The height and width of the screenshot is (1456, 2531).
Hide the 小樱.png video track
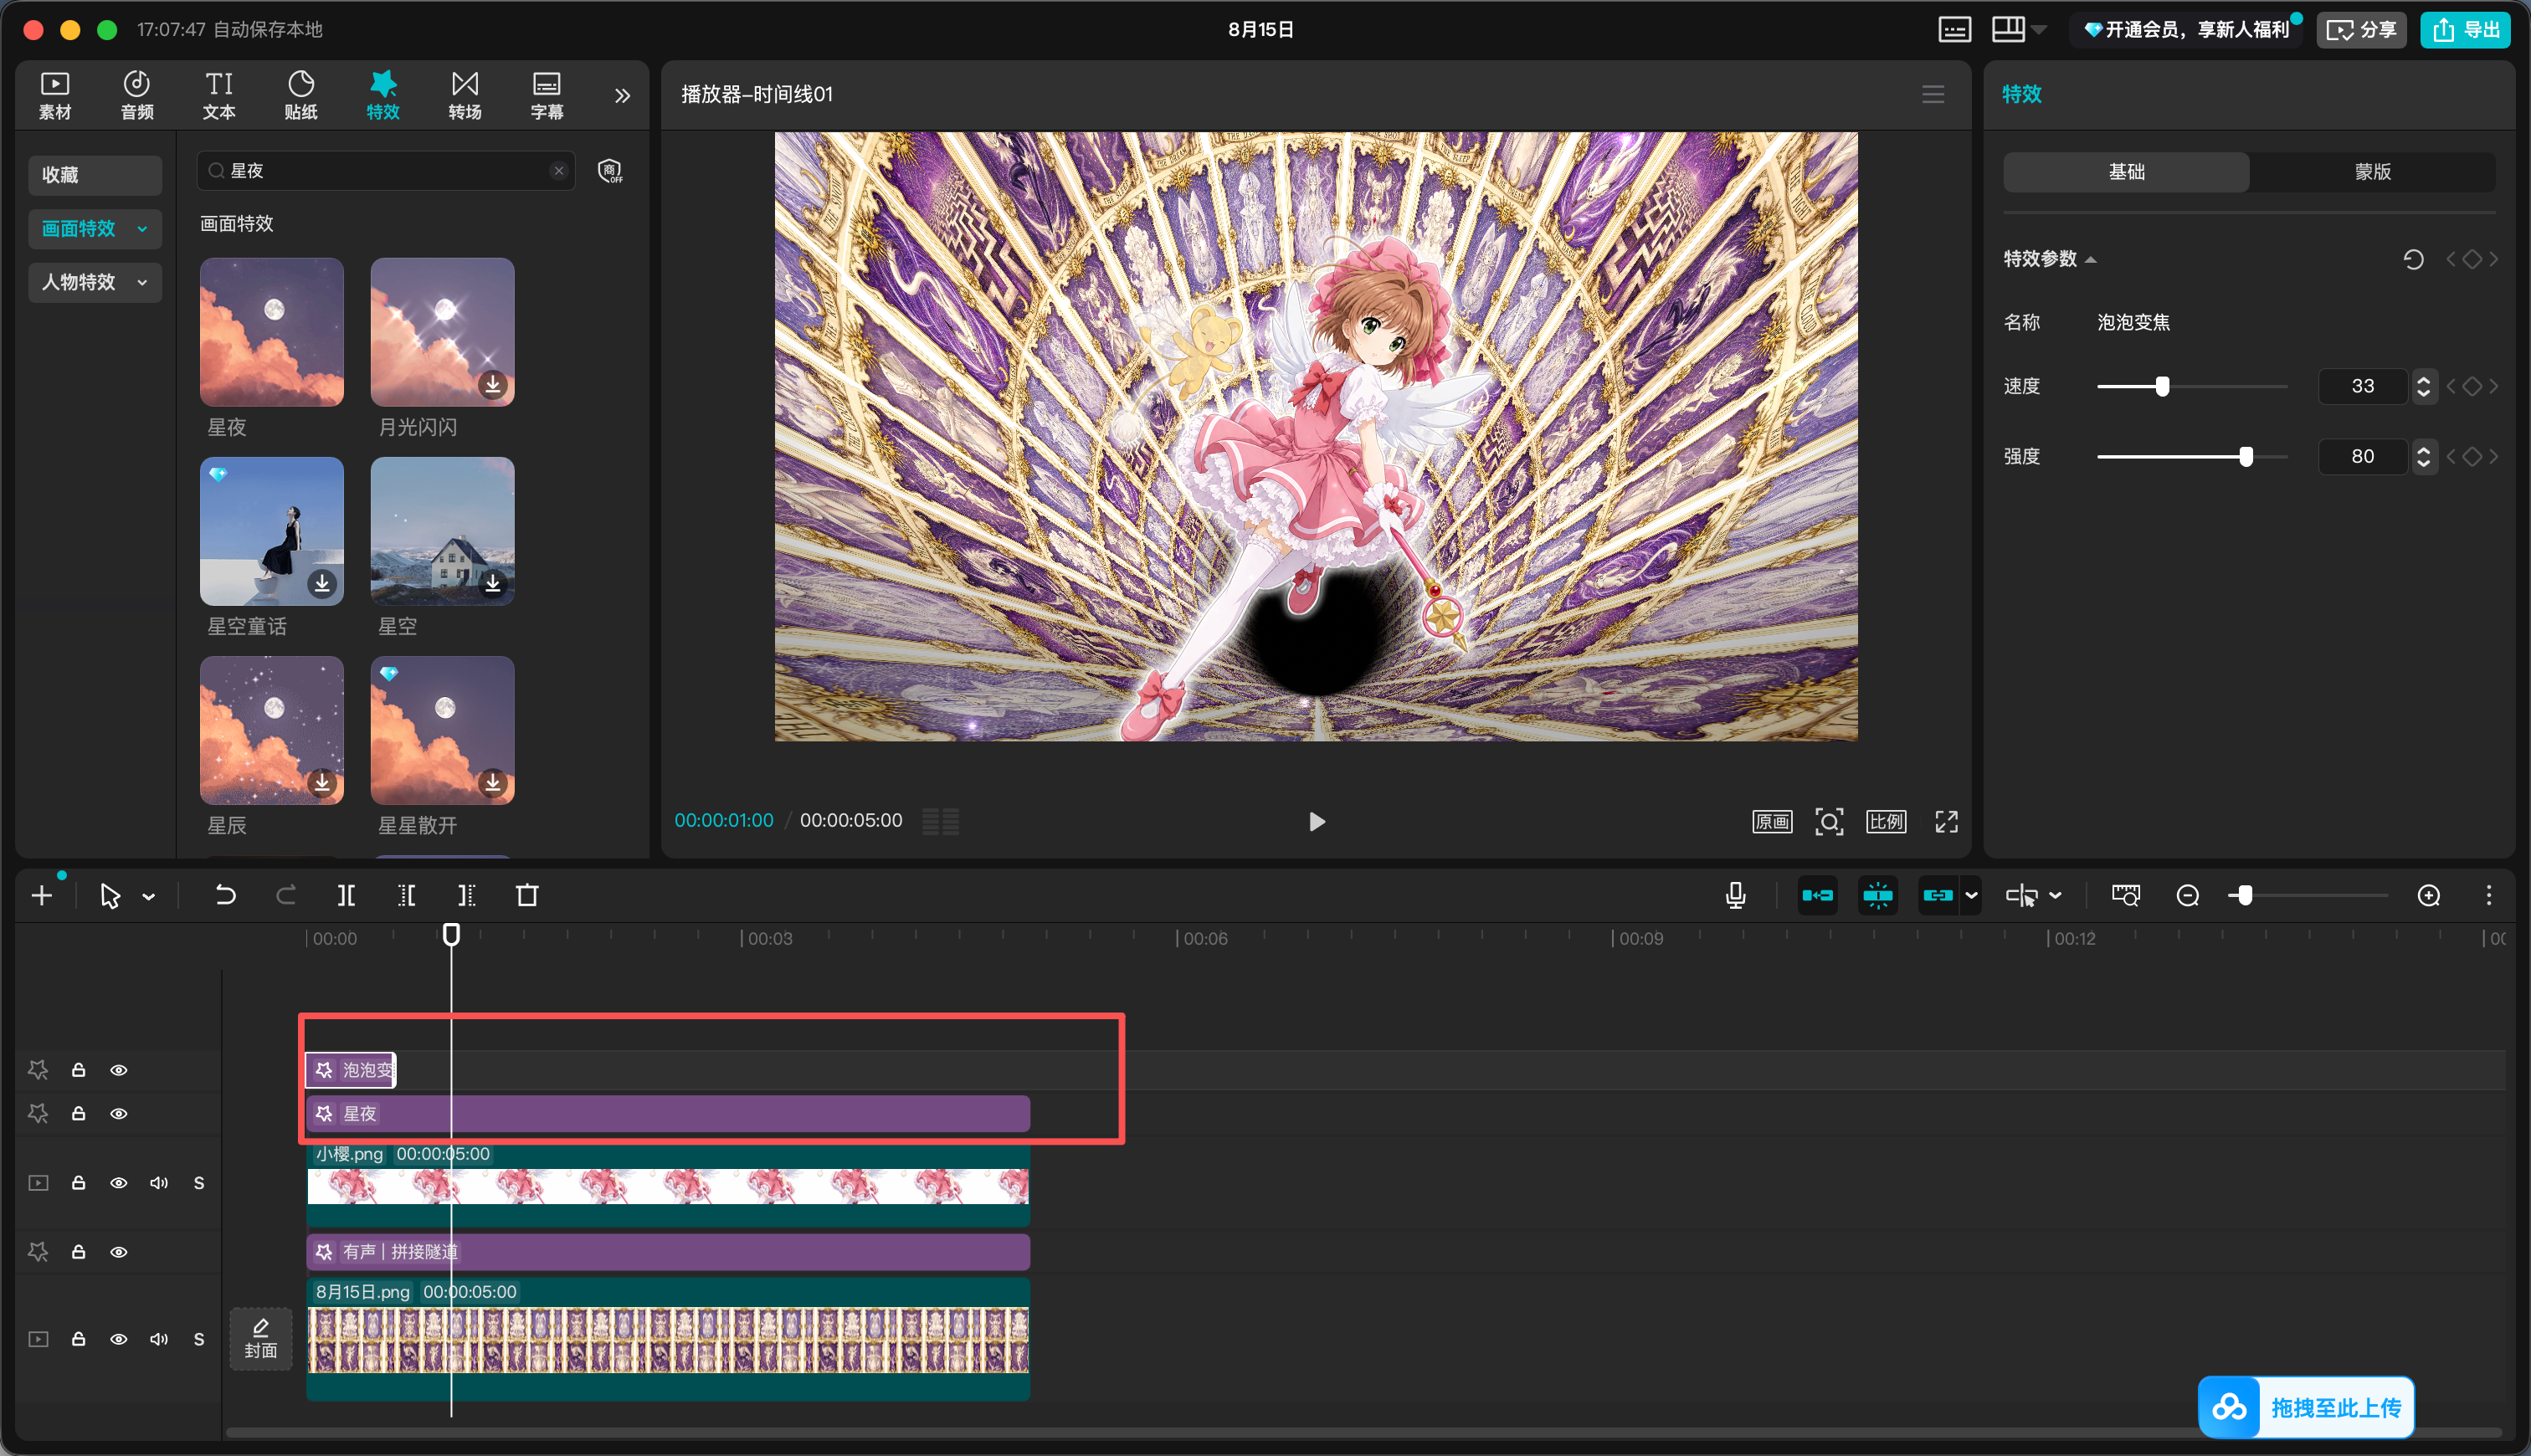tap(119, 1184)
